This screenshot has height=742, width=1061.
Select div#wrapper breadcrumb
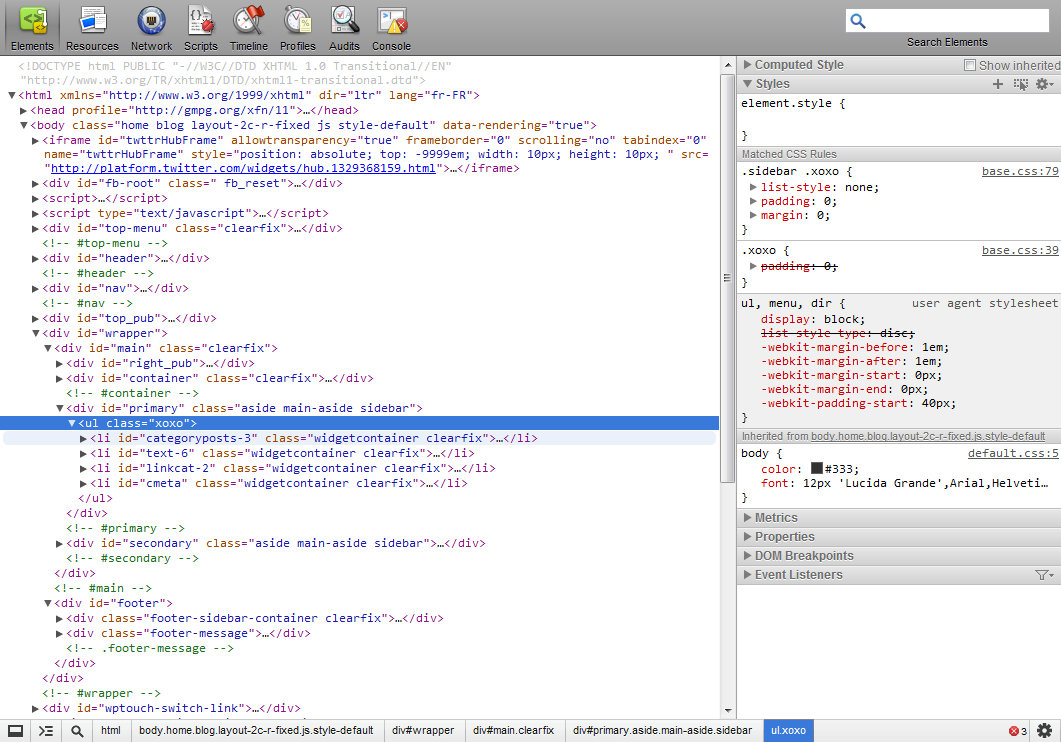click(x=423, y=731)
